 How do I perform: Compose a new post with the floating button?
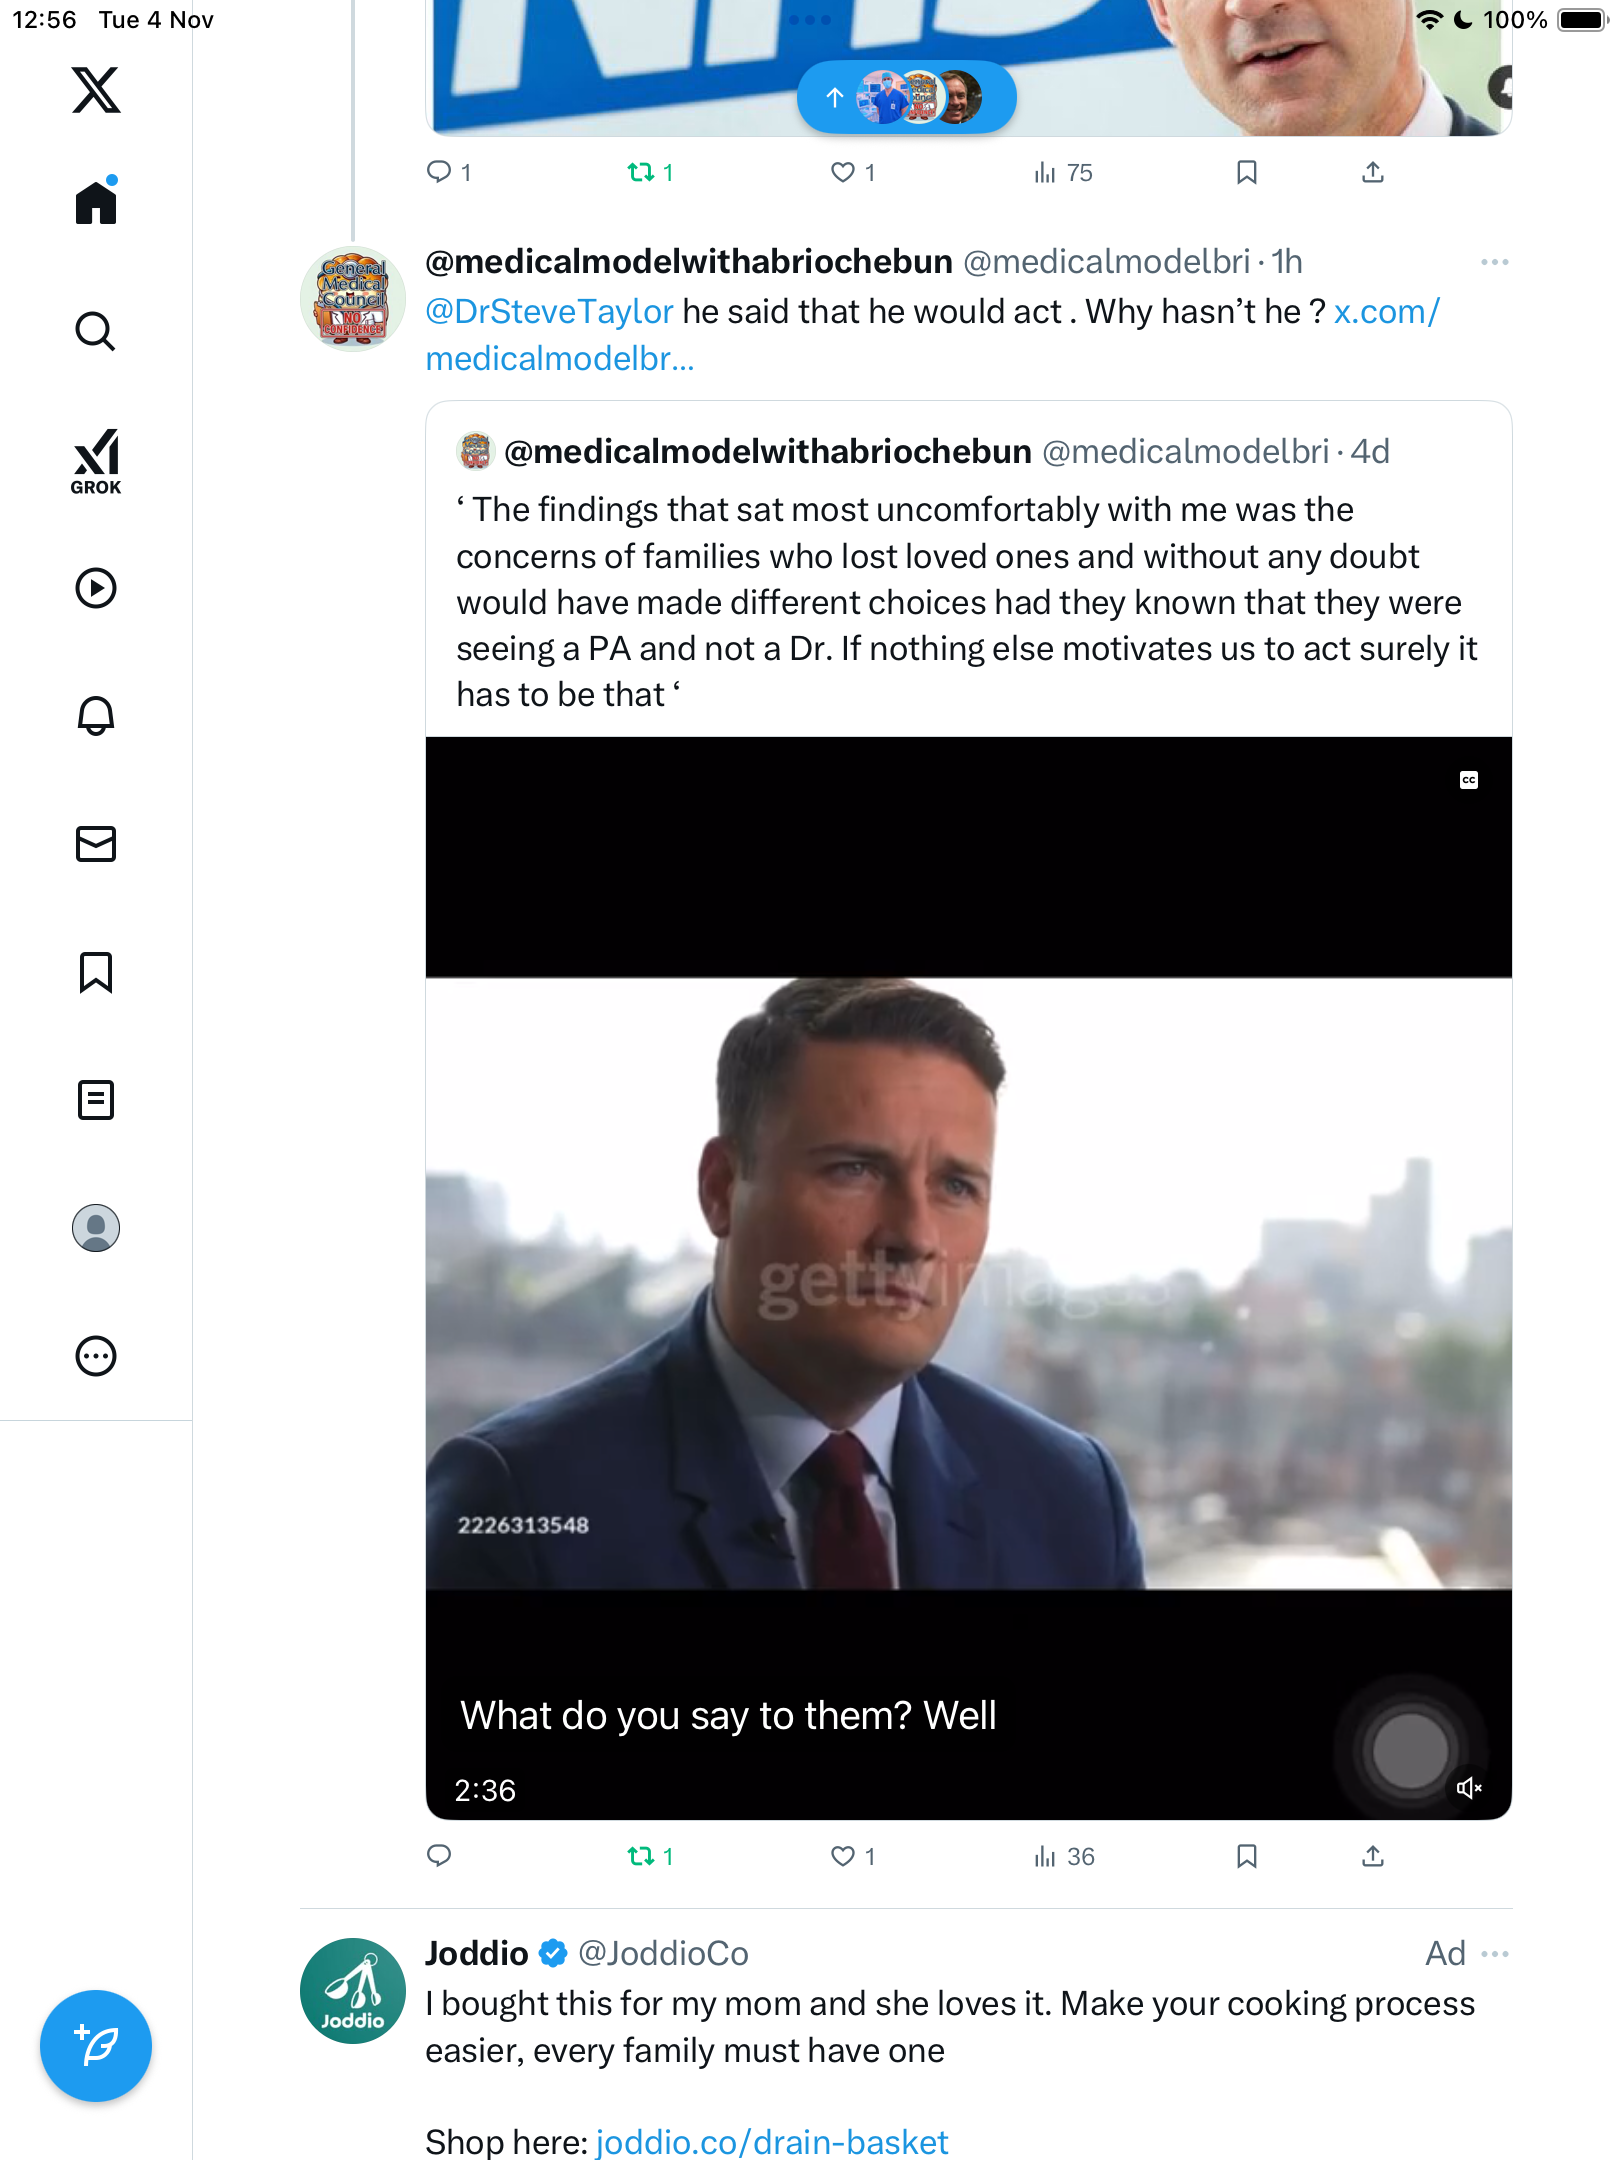96,2046
